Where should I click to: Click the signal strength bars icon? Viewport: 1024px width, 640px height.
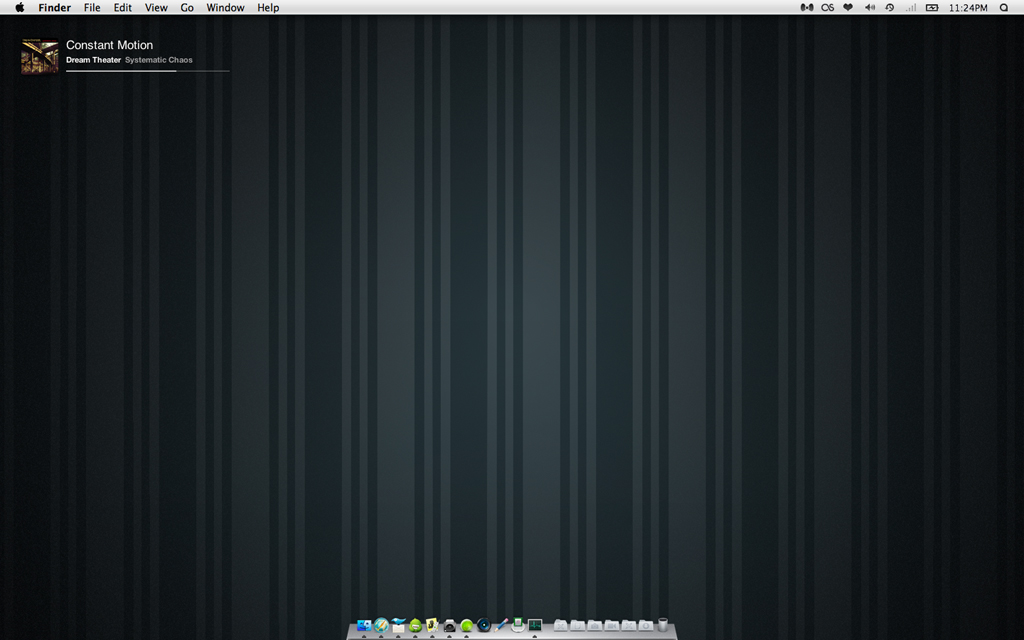coord(910,8)
